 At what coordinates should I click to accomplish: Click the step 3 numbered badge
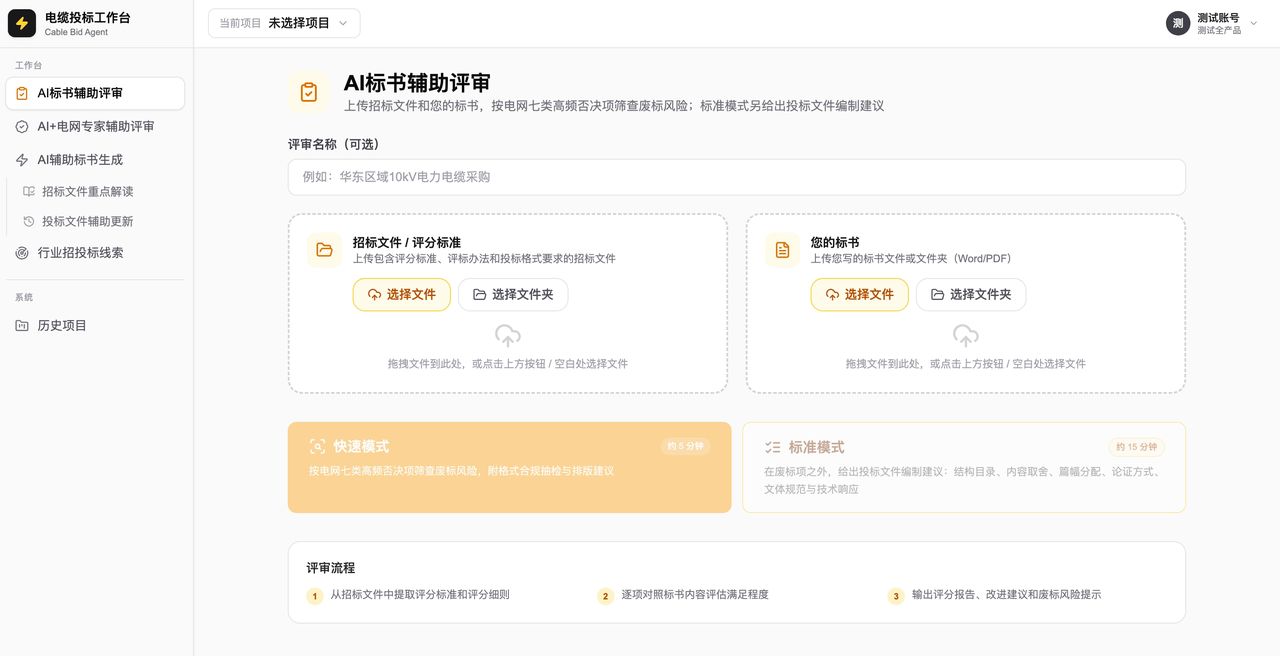click(896, 596)
